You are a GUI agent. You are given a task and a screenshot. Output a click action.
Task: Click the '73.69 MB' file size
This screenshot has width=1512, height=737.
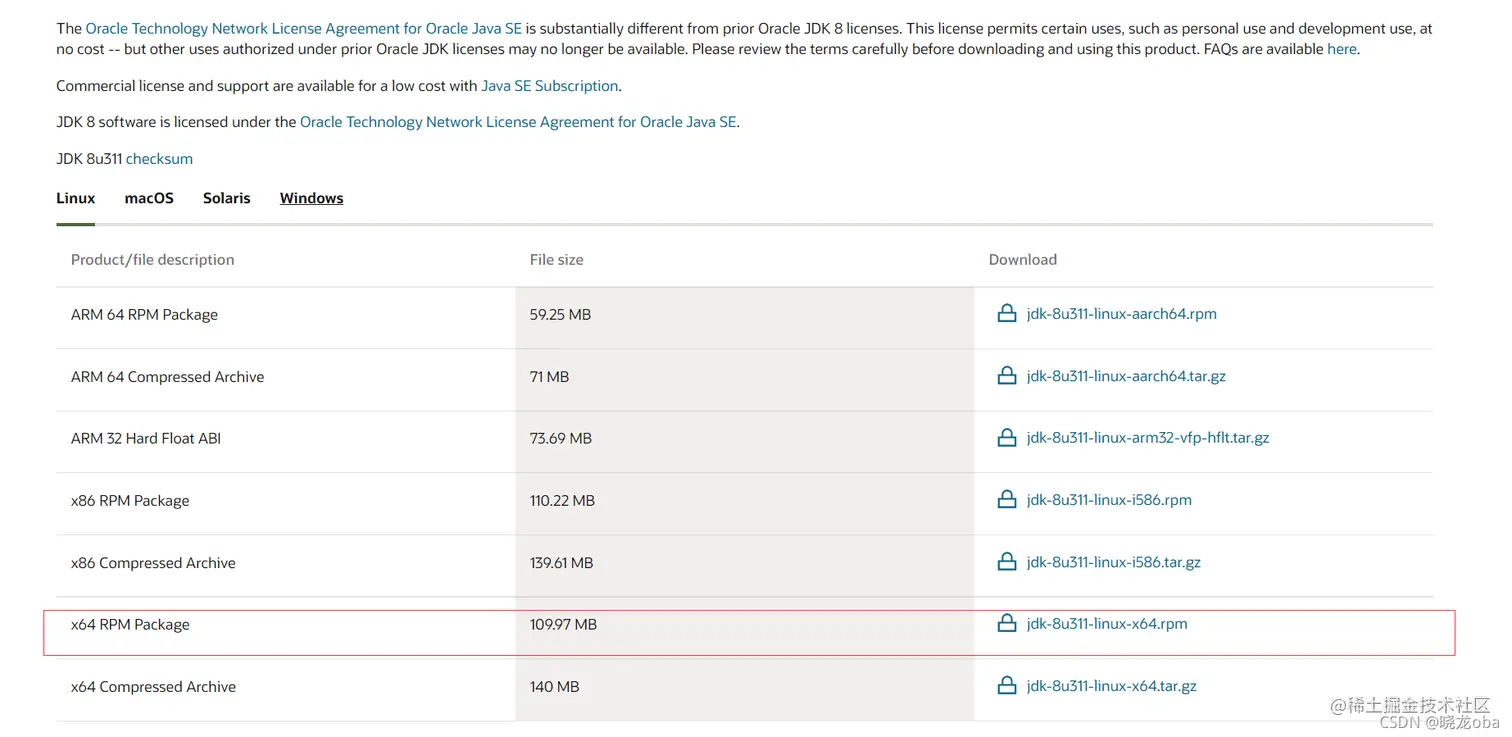point(561,438)
